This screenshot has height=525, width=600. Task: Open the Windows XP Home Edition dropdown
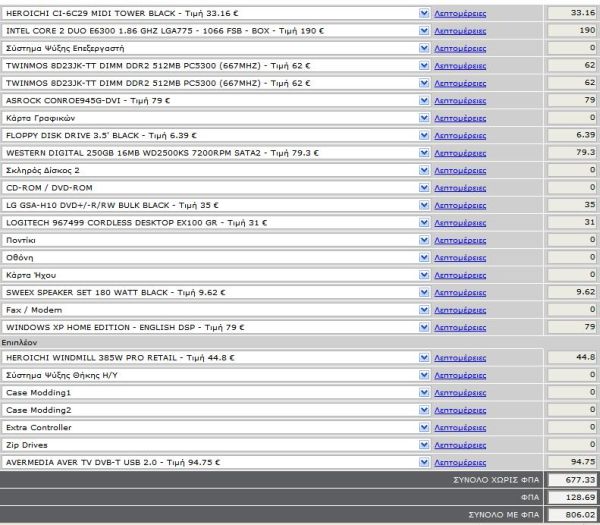click(424, 327)
